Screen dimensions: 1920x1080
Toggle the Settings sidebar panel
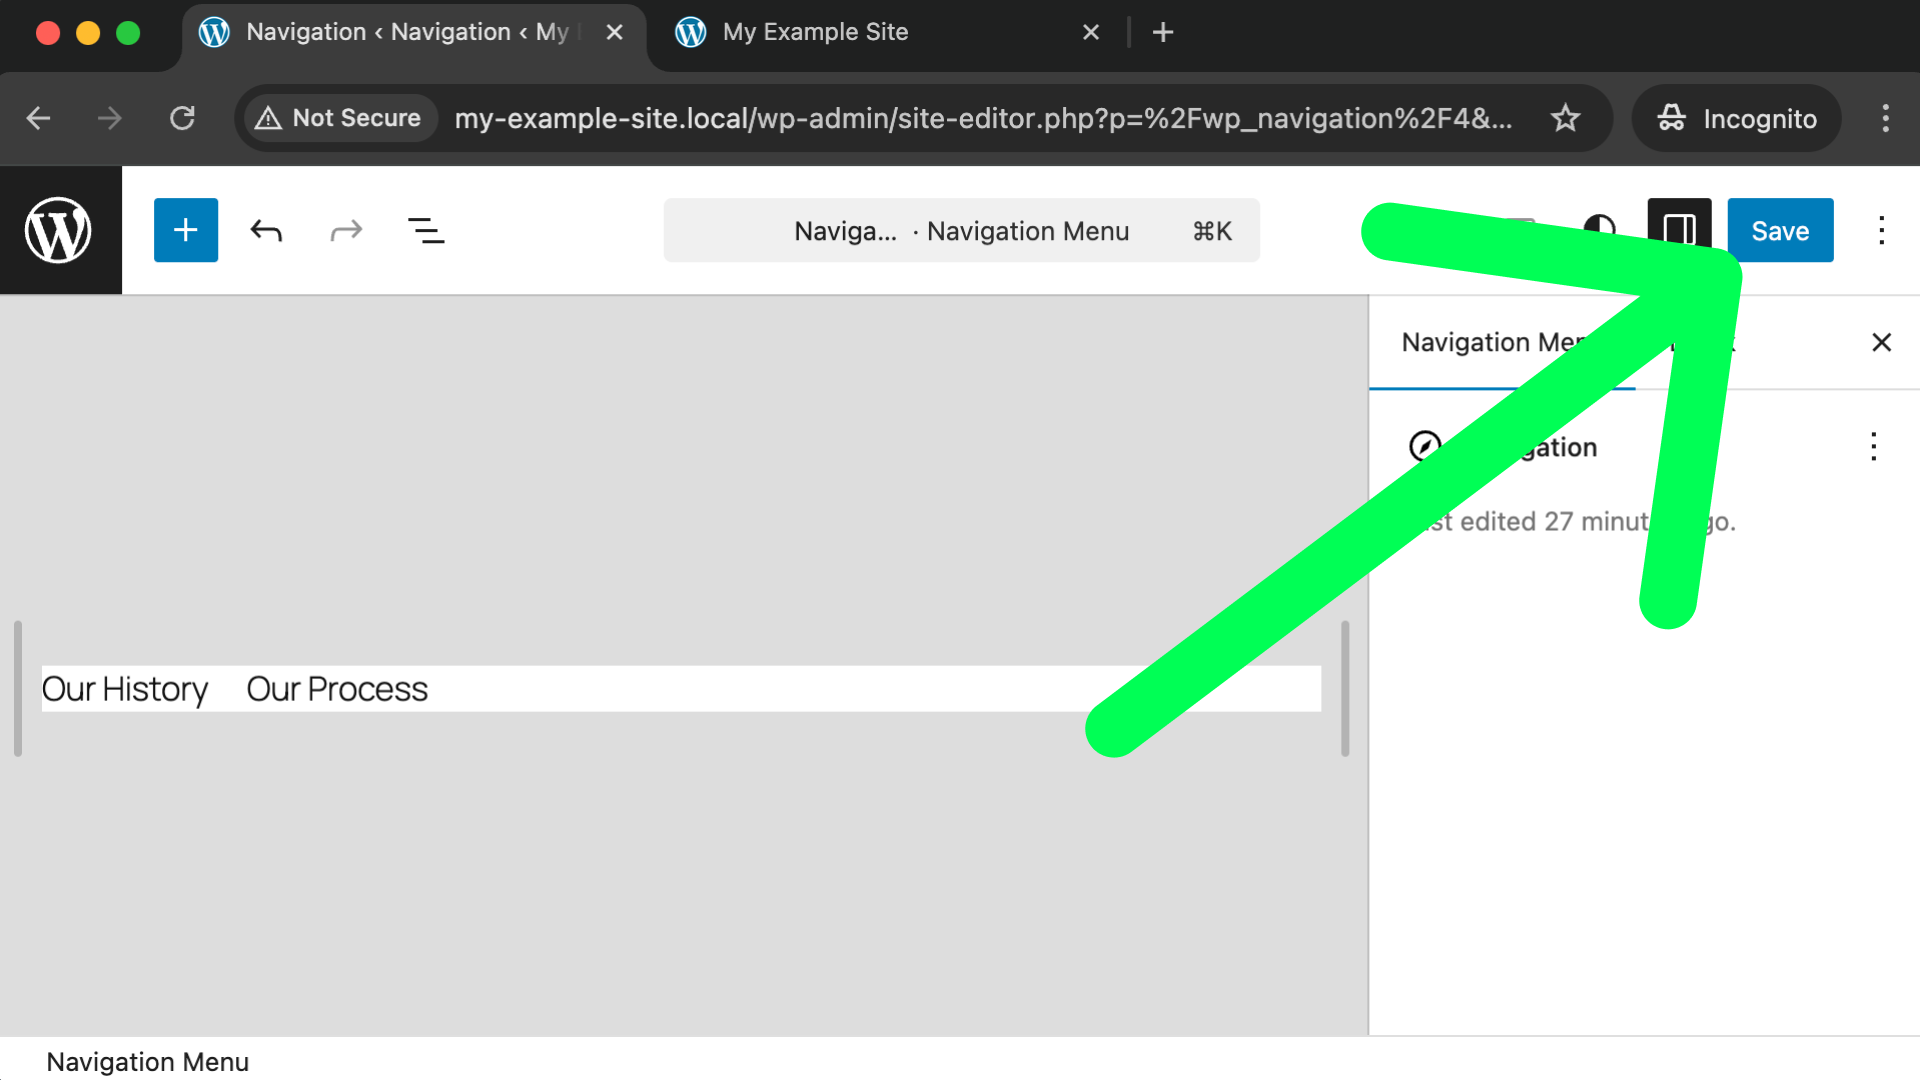[1679, 229]
